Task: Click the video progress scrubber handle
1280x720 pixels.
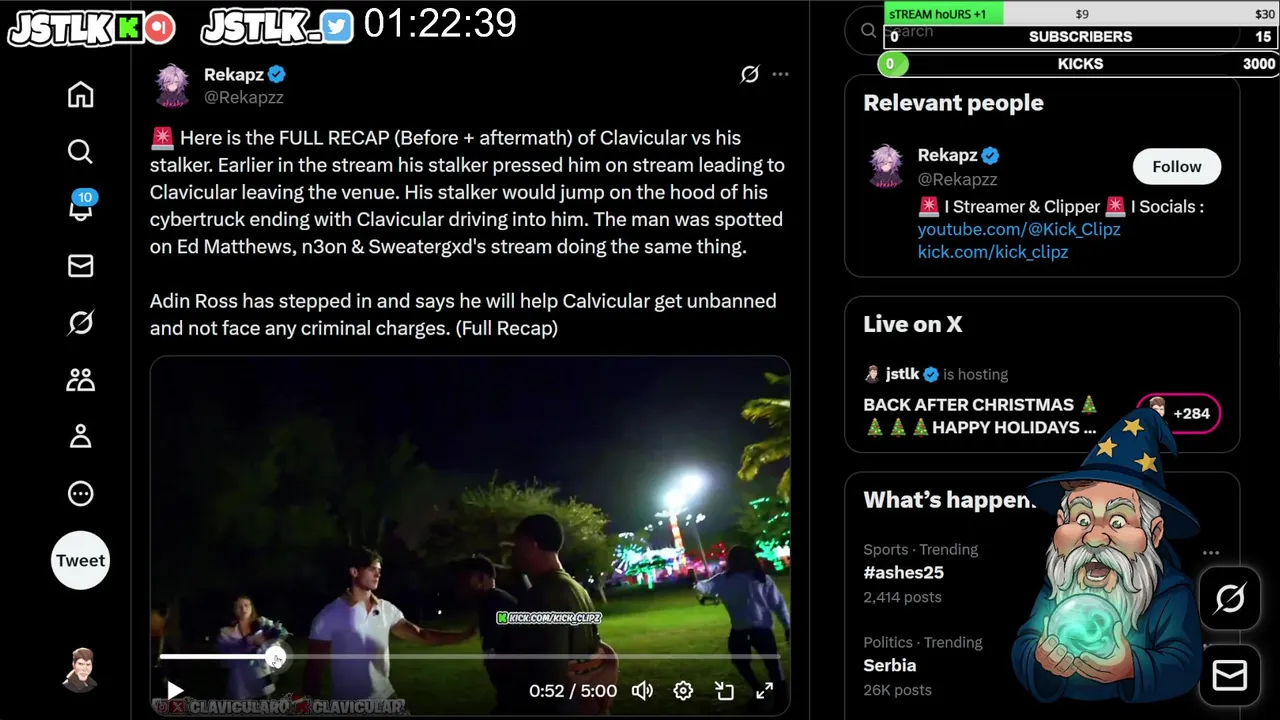Action: pyautogui.click(x=275, y=657)
